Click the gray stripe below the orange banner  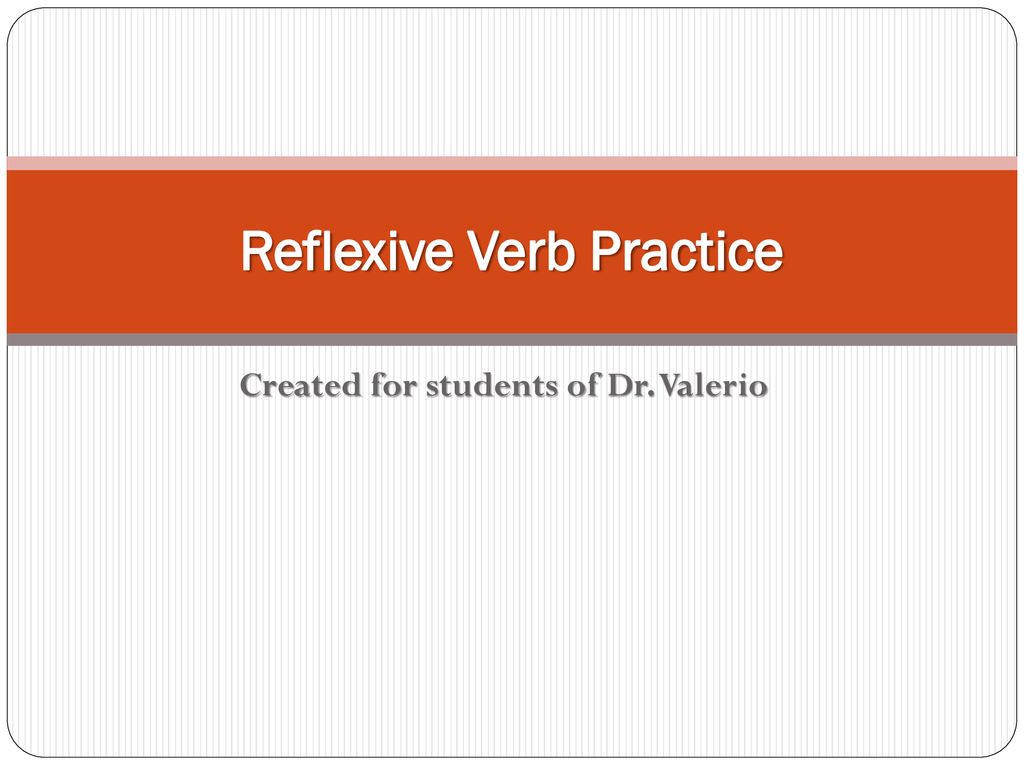pyautogui.click(x=512, y=339)
